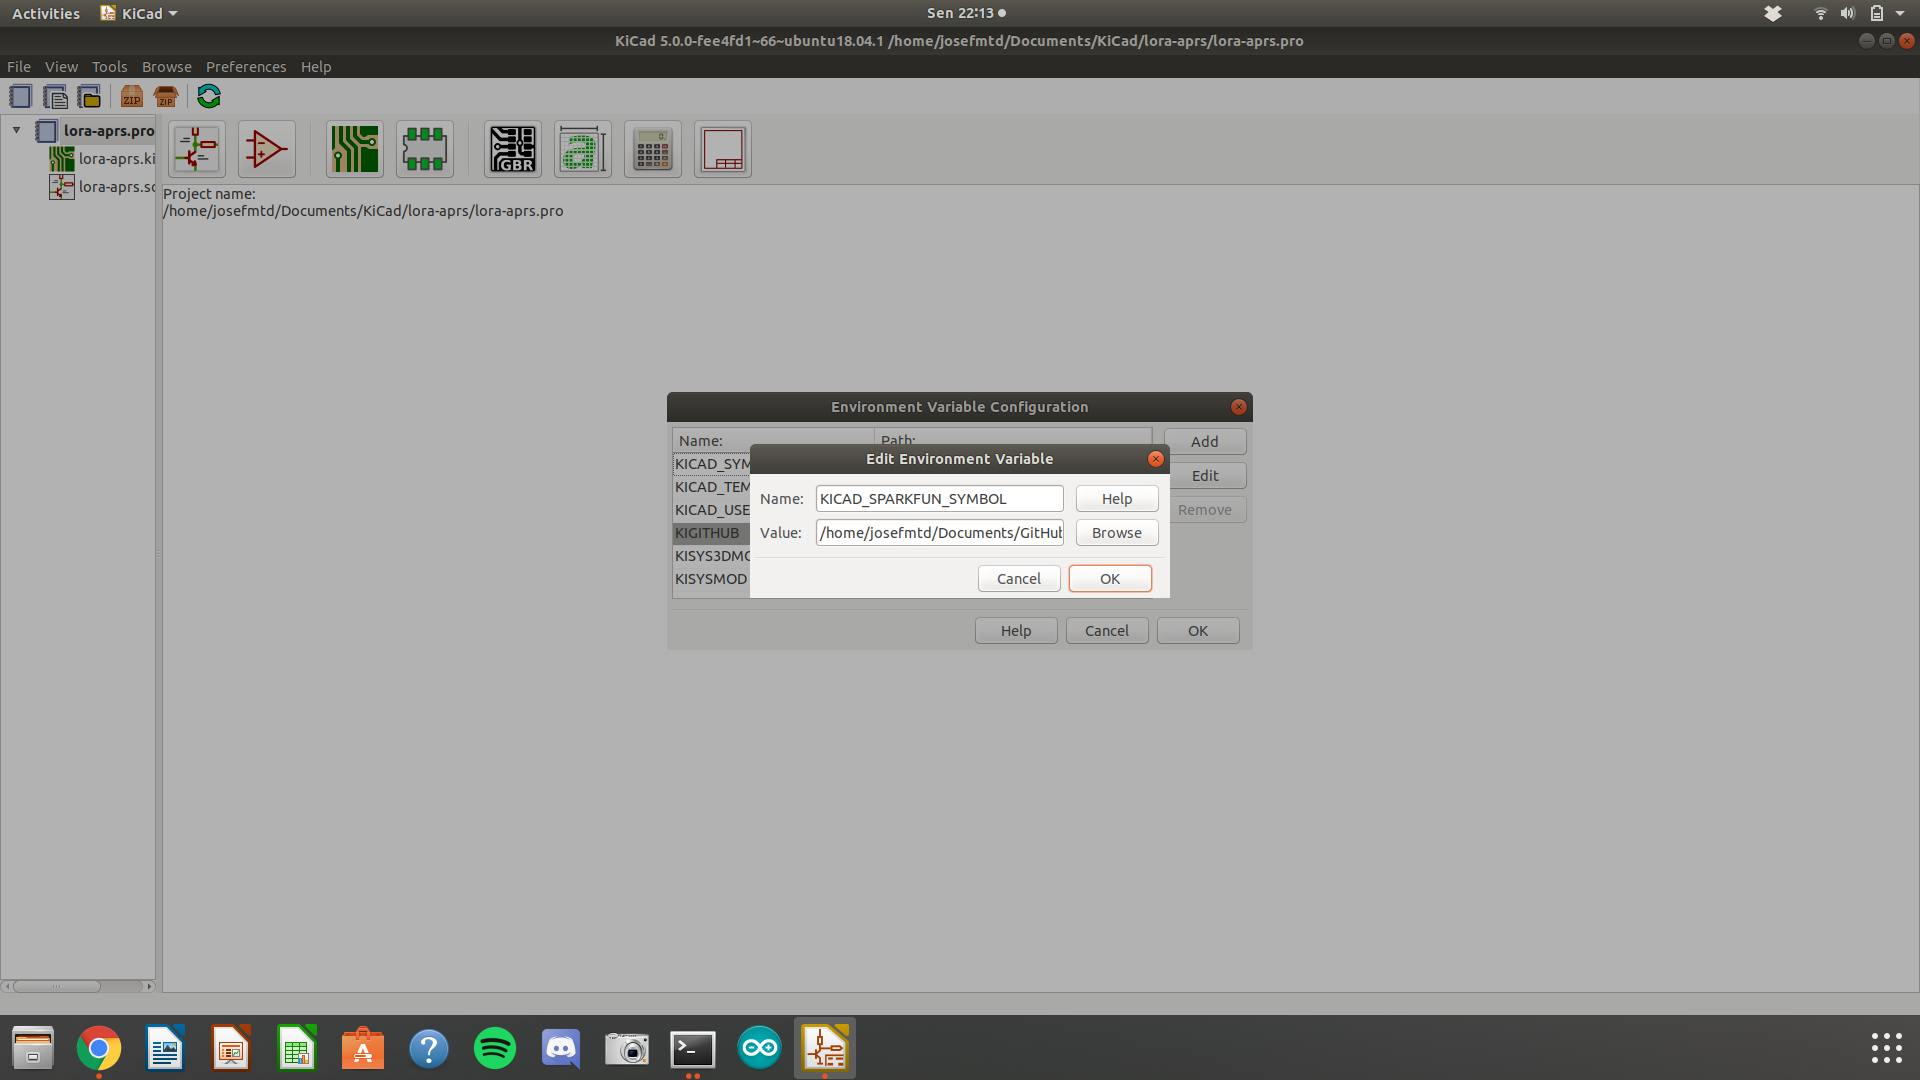Image resolution: width=1920 pixels, height=1080 pixels.
Task: Confirm the edited variable with OK
Action: click(1109, 578)
